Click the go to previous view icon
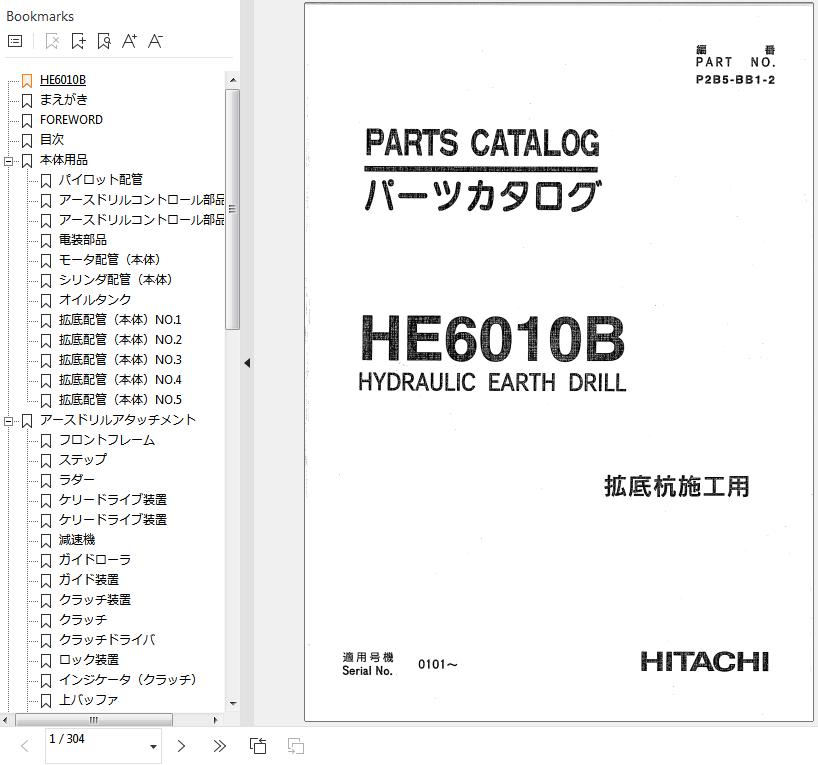Screen dimensions: 818x765 pos(258,746)
